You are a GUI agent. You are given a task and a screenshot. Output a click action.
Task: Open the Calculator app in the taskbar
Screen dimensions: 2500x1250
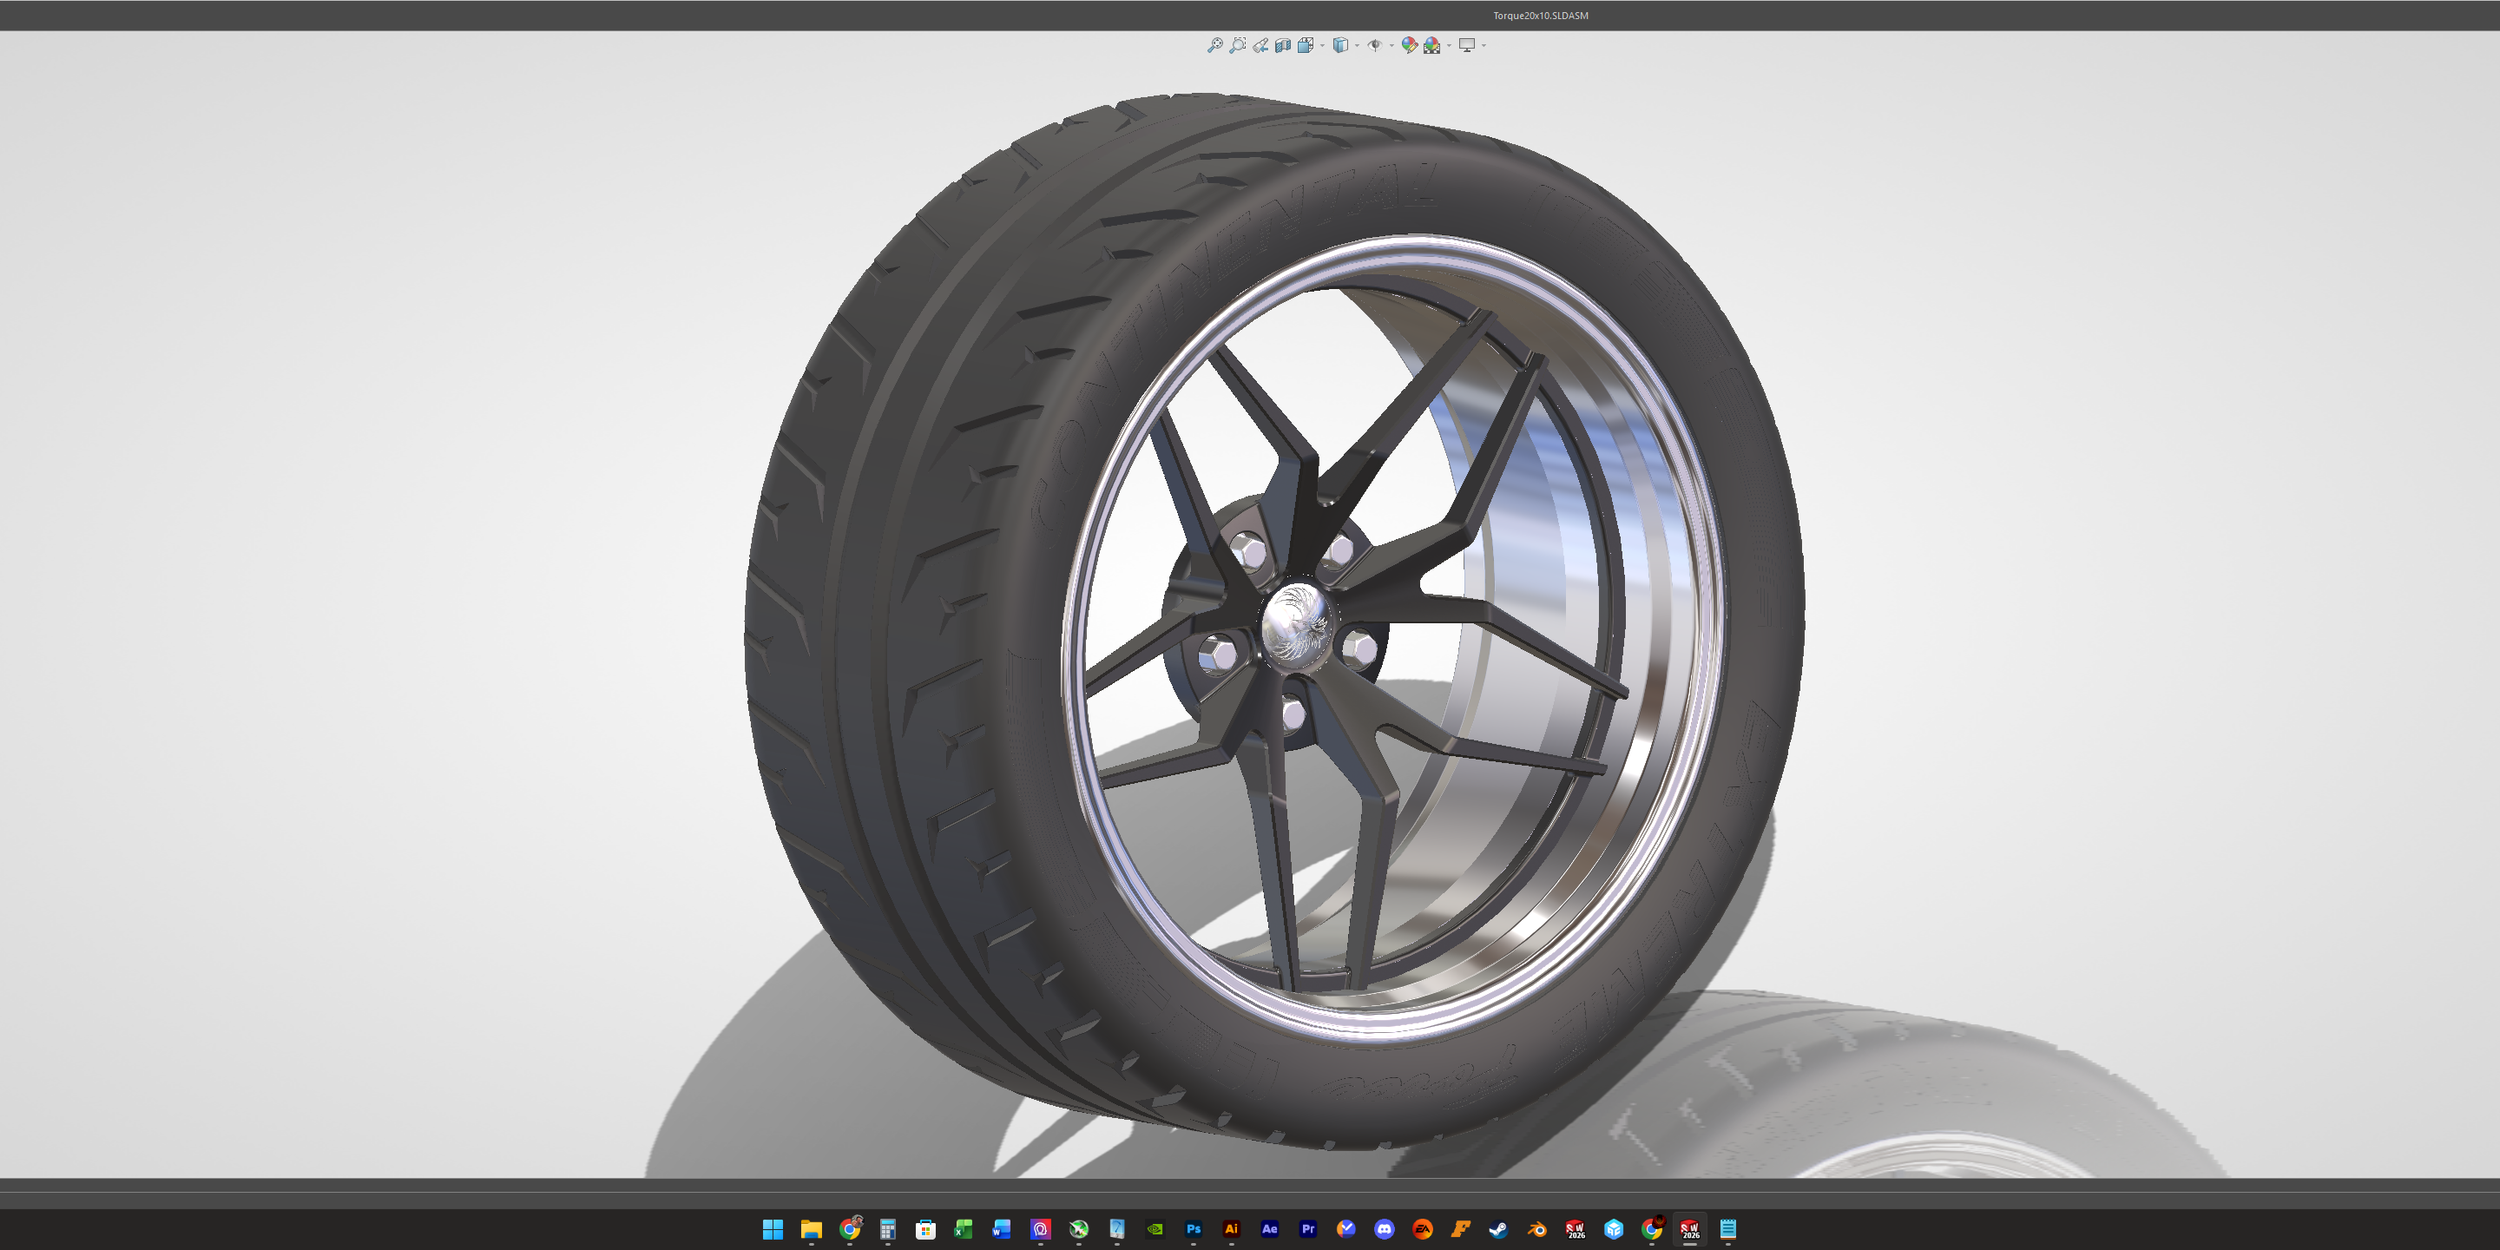[887, 1229]
